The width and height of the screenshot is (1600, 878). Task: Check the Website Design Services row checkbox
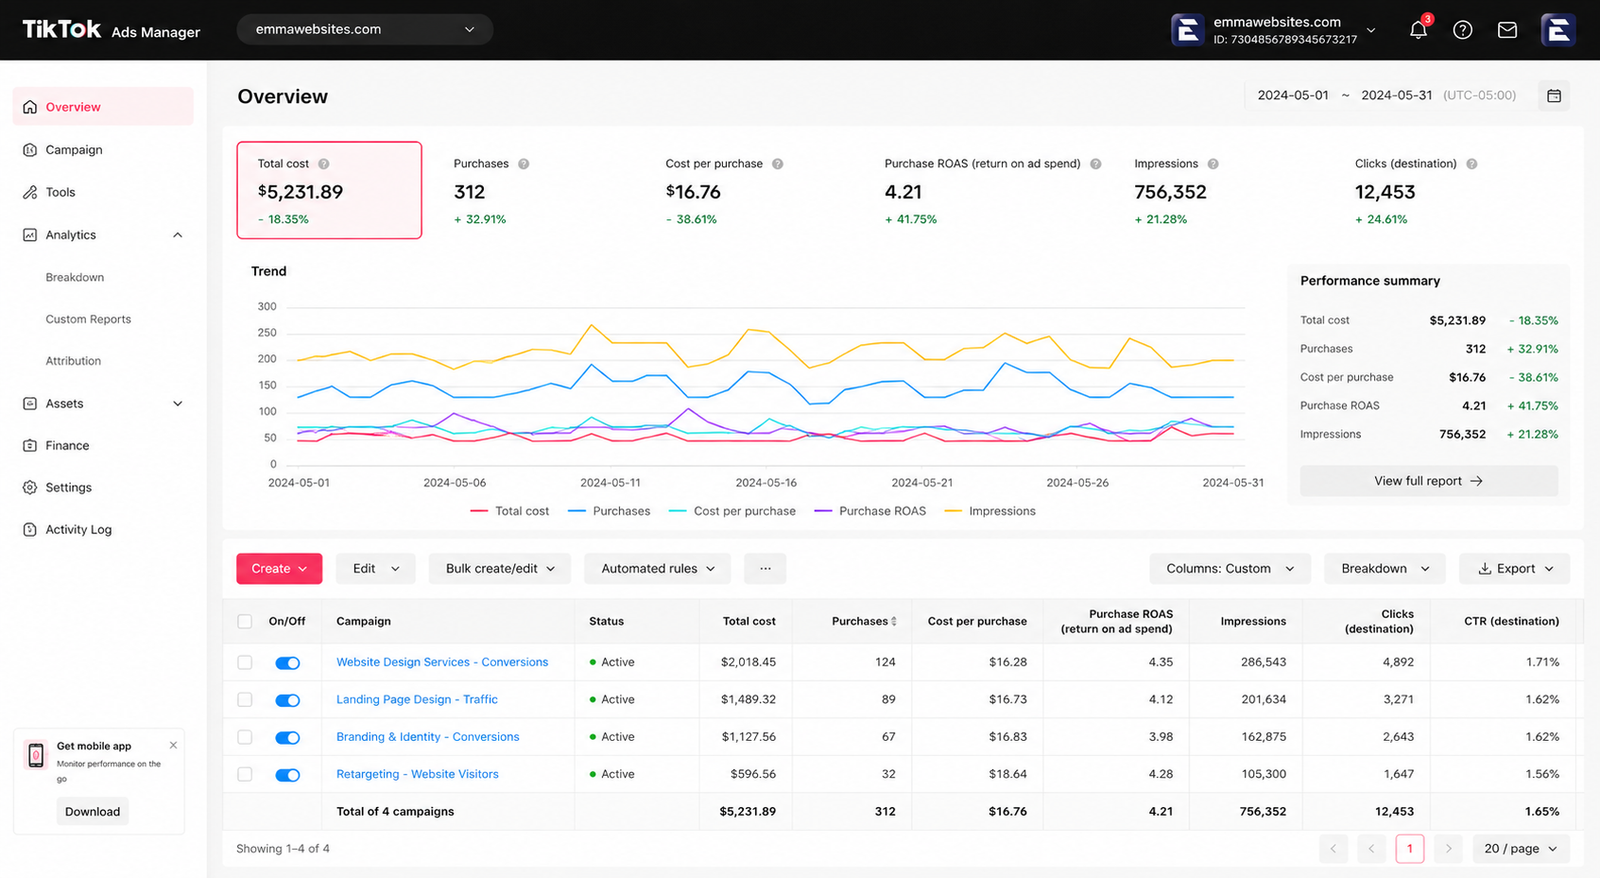point(245,663)
